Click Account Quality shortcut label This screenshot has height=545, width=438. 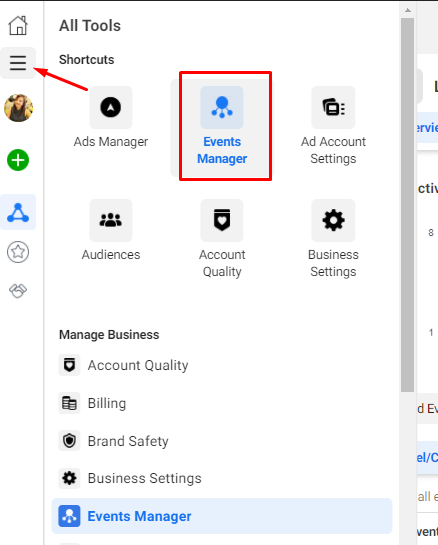(x=222, y=263)
